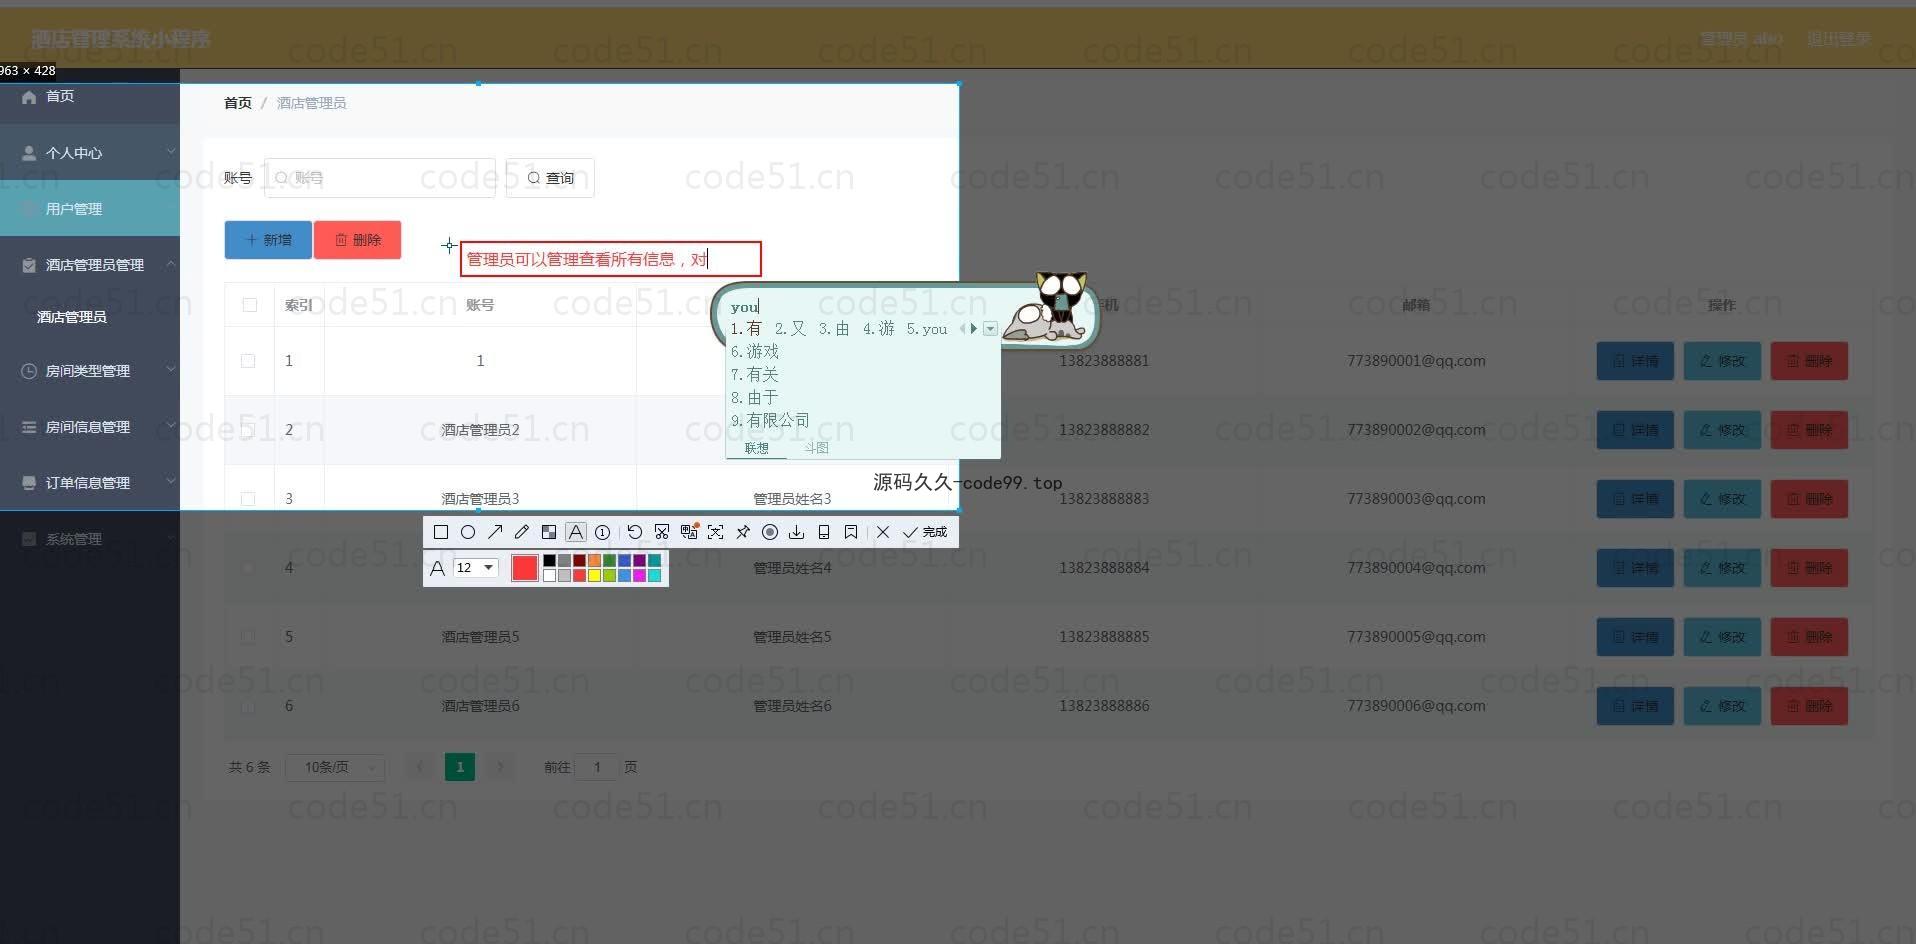Image resolution: width=1916 pixels, height=944 pixels.
Task: Click the scissors long-screenshot tool
Action: [x=662, y=532]
